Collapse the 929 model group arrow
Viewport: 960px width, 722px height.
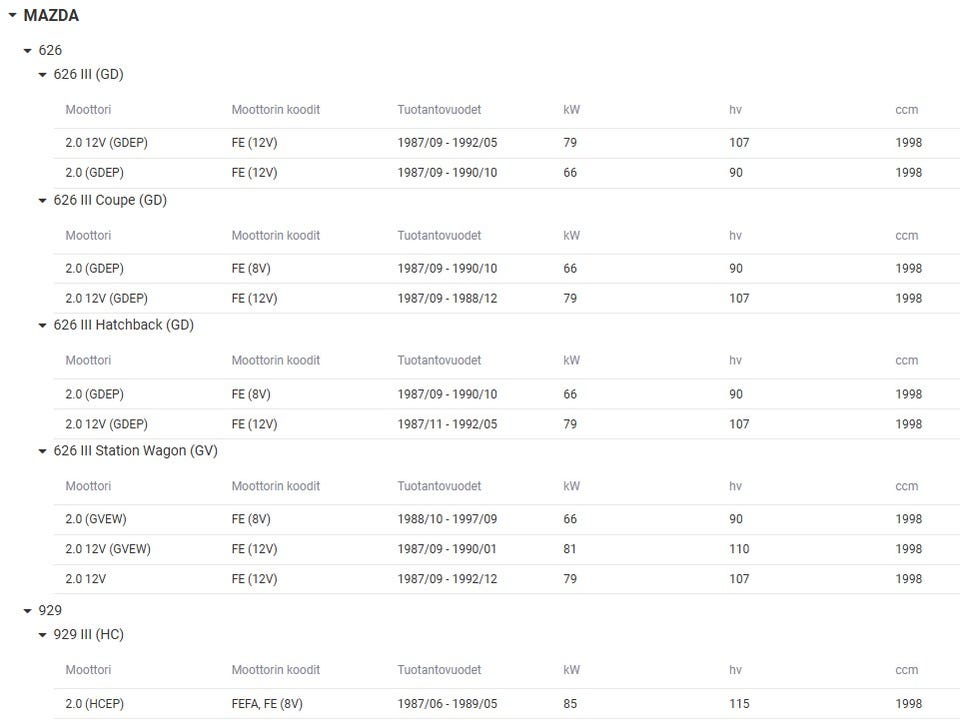28,611
